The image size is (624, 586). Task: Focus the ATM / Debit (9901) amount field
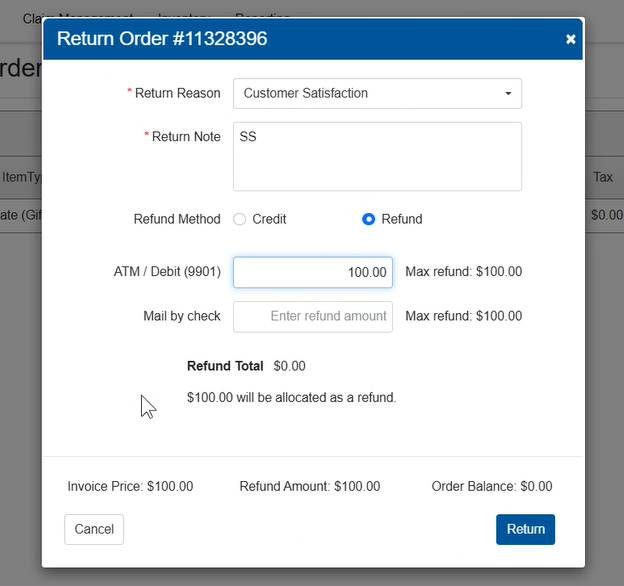coord(313,272)
